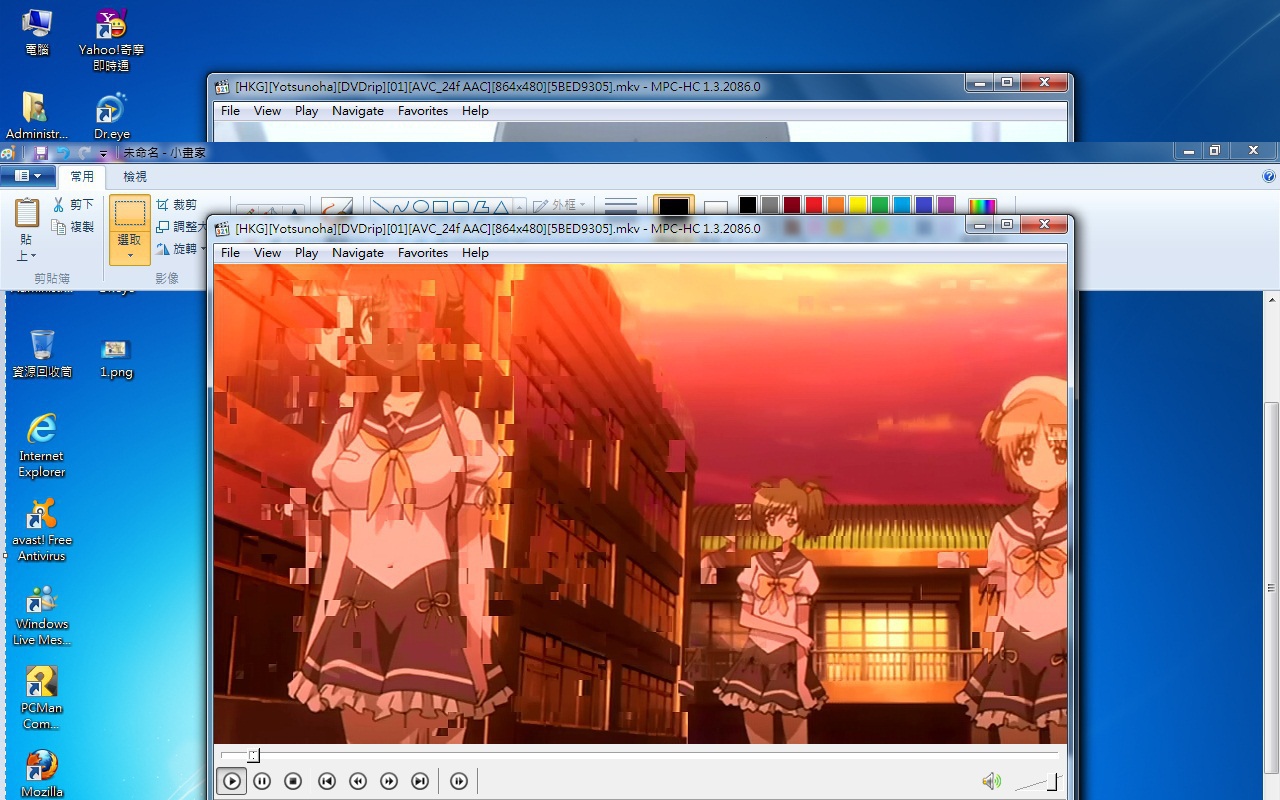Click Paint's vertical scrollbar thumb
The image size is (1280, 800).
(1272, 588)
